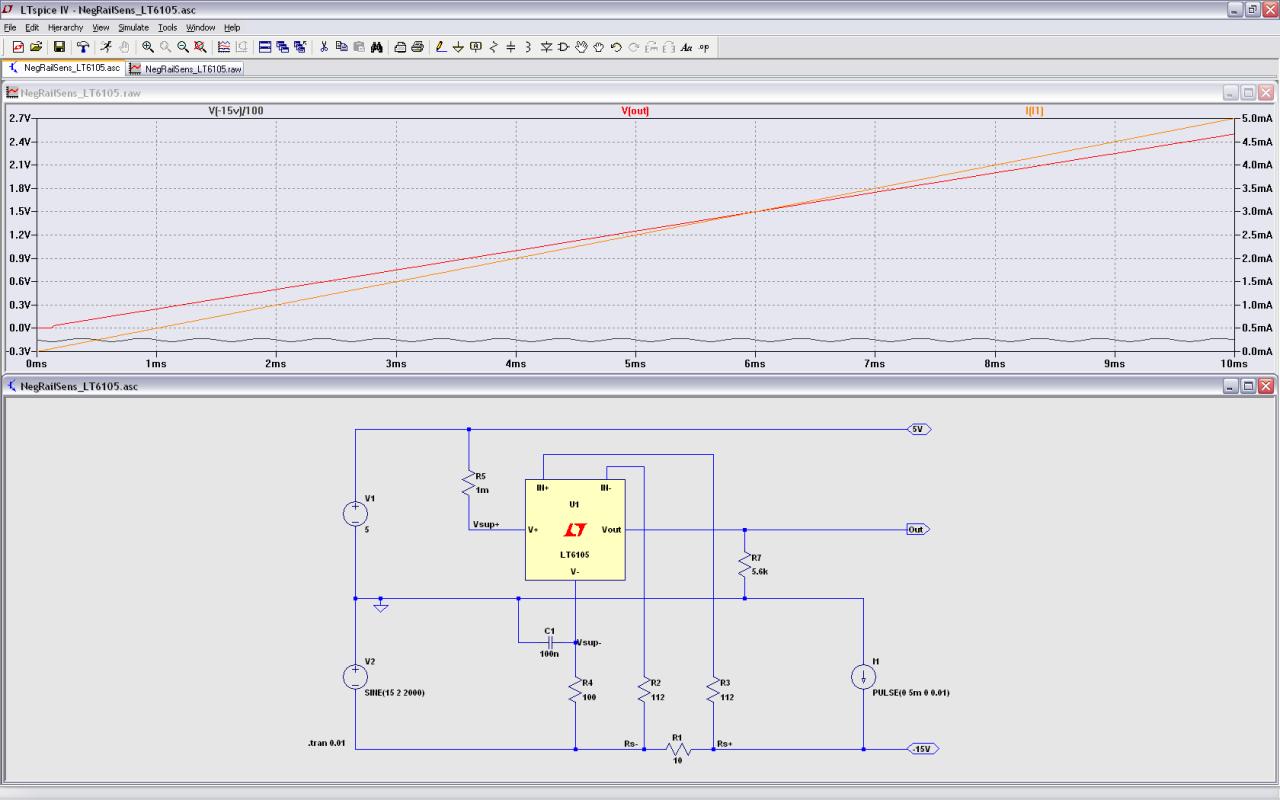Open Find with the binoculars icon
The image size is (1280, 800).
(377, 47)
